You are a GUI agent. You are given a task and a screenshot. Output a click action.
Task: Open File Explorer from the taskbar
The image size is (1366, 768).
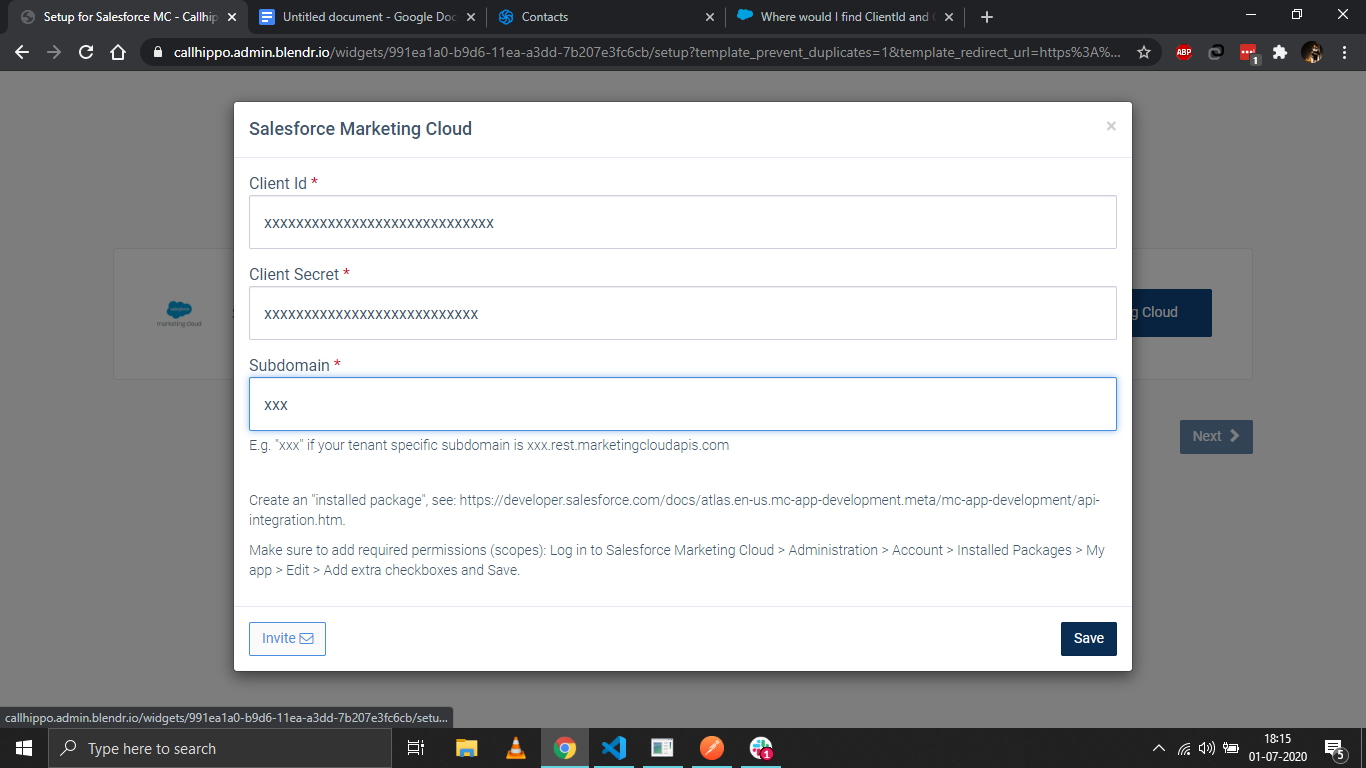[467, 748]
